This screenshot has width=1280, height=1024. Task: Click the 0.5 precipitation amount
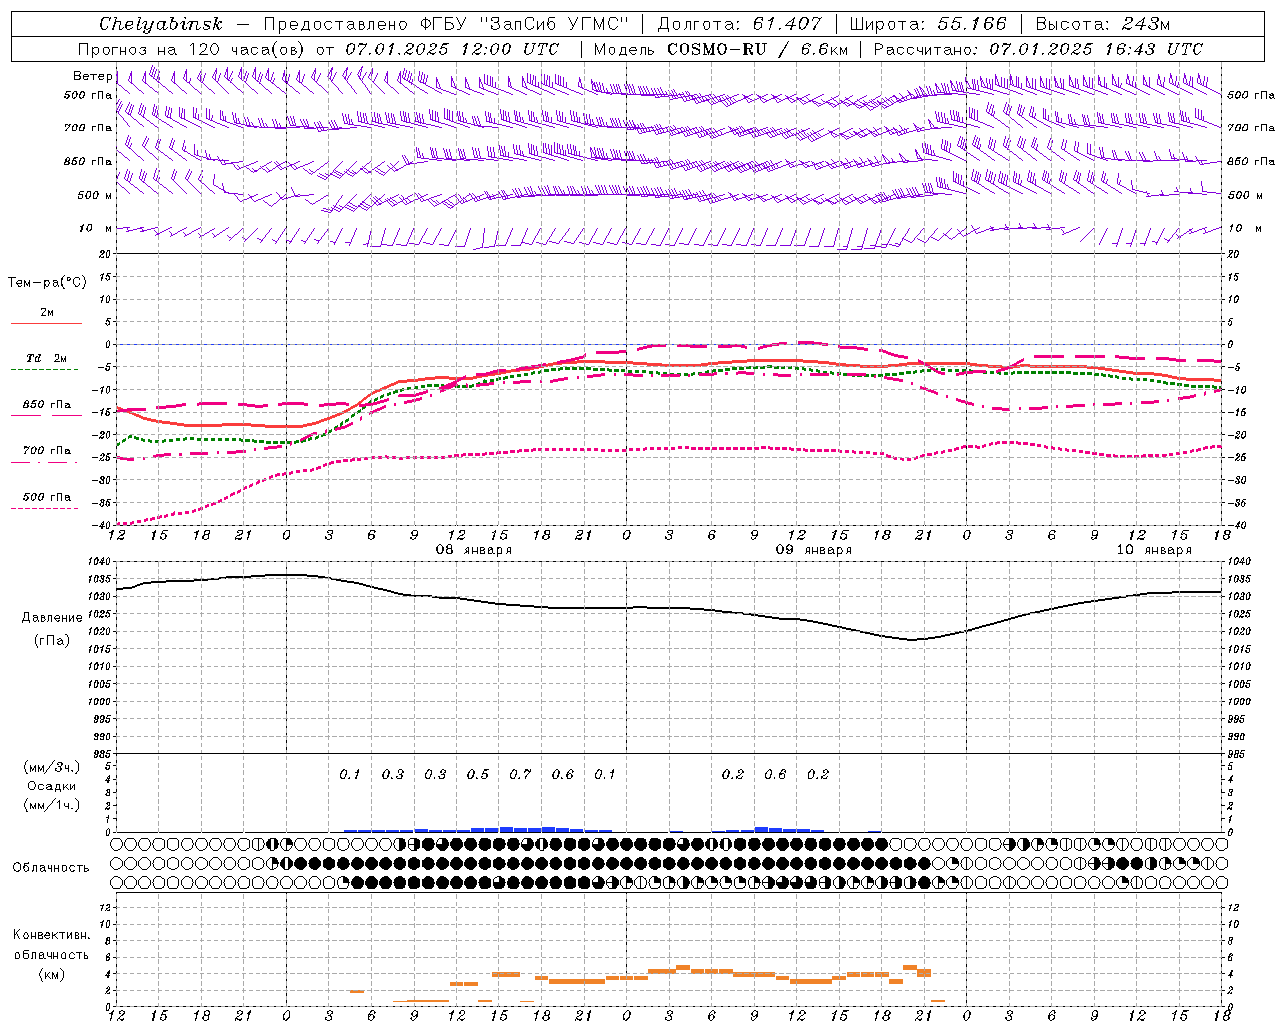478,774
